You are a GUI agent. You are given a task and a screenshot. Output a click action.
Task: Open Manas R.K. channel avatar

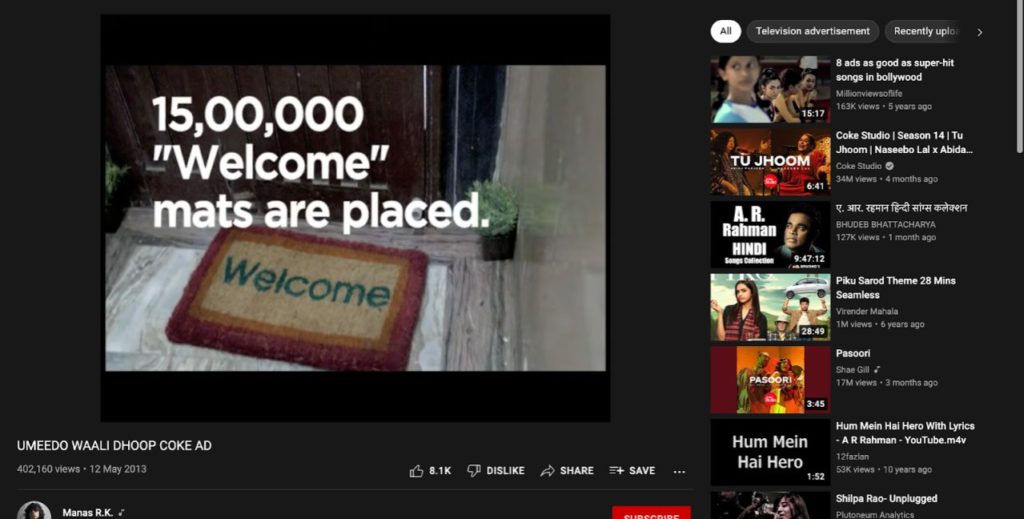34,511
